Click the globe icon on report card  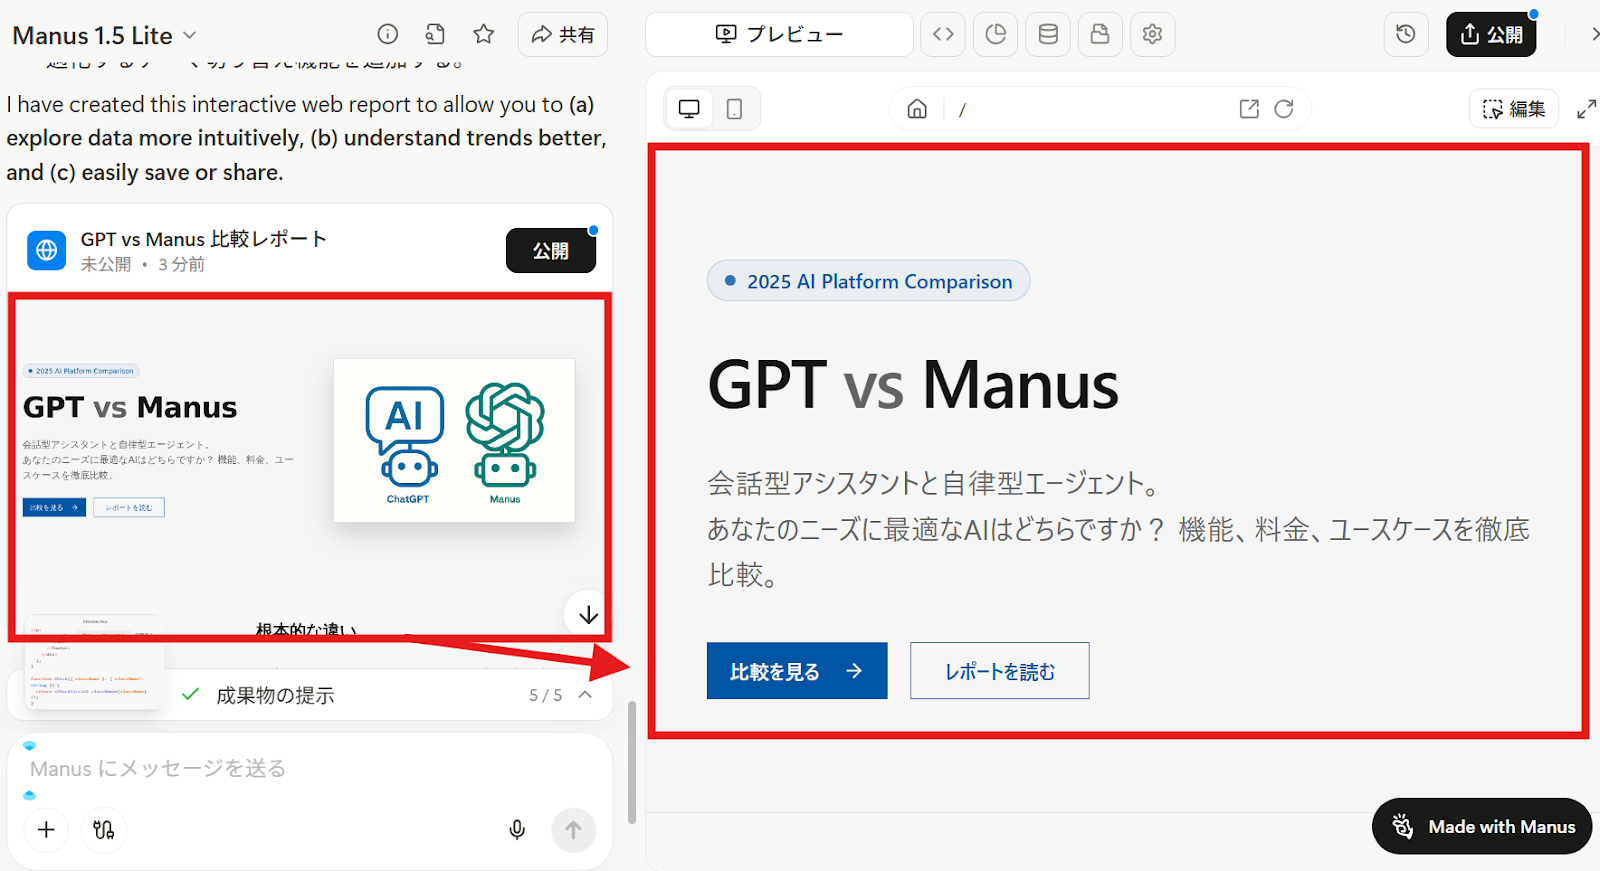pos(47,251)
